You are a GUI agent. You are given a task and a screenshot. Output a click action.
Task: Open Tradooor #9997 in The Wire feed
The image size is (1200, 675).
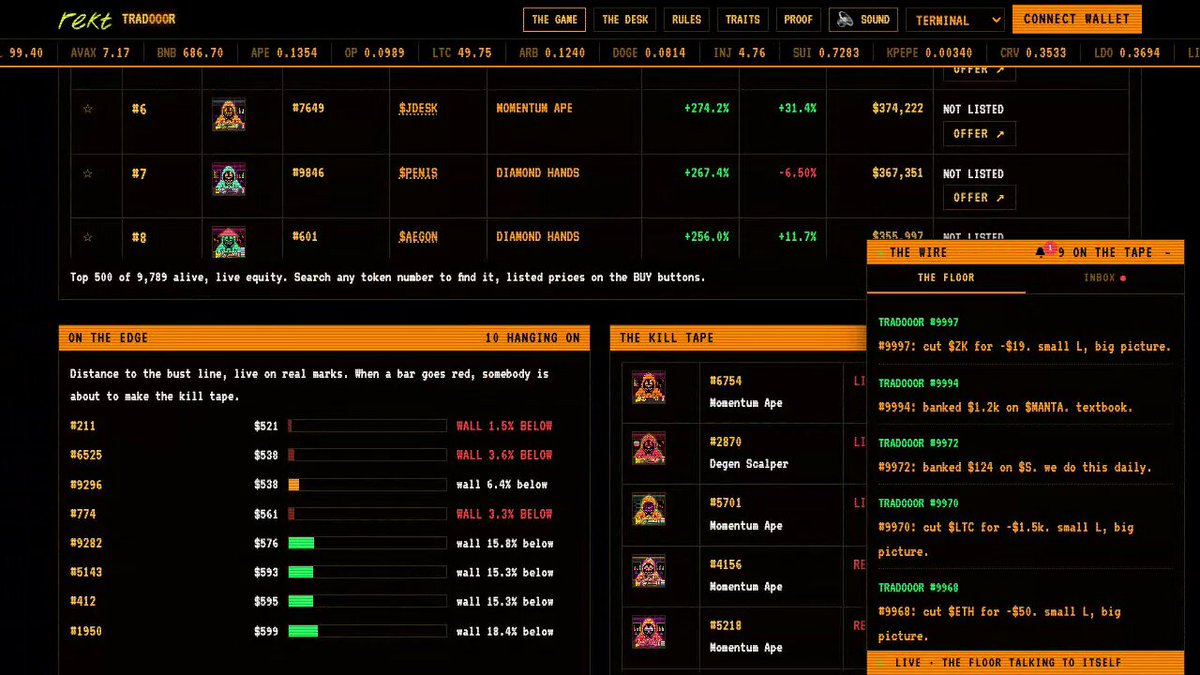[x=918, y=322]
